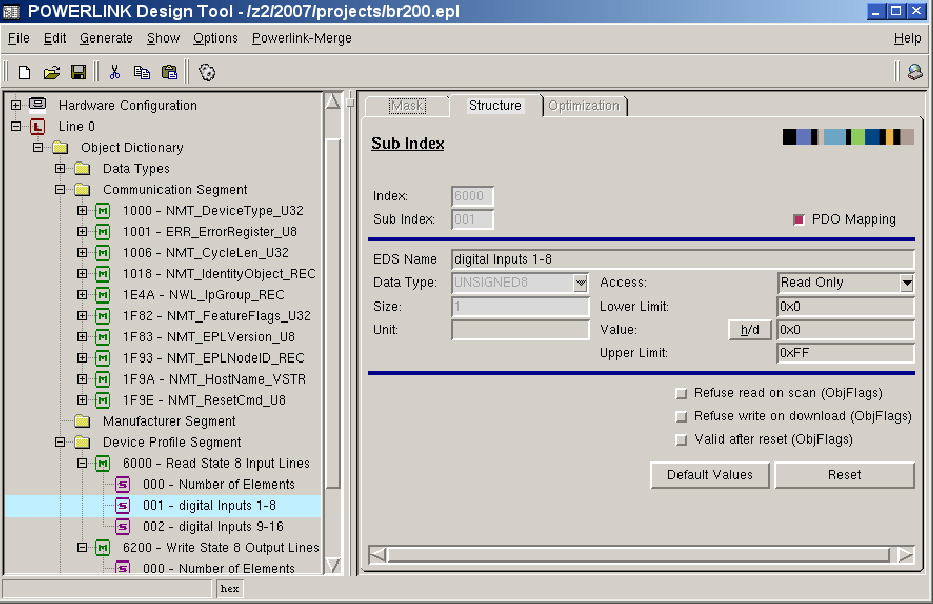Enable Refuse write on download checkbox
This screenshot has height=604, width=933.
point(681,417)
